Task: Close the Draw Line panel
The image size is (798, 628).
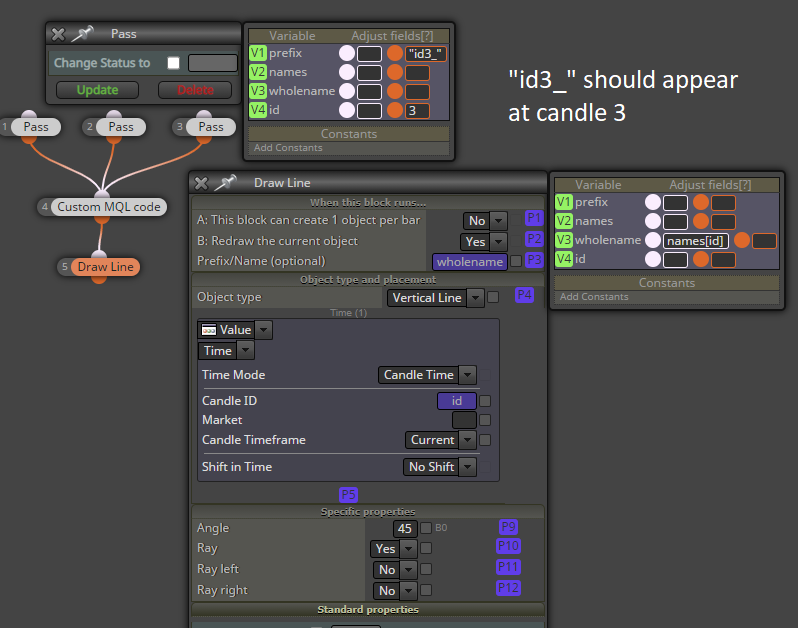Action: click(x=202, y=183)
